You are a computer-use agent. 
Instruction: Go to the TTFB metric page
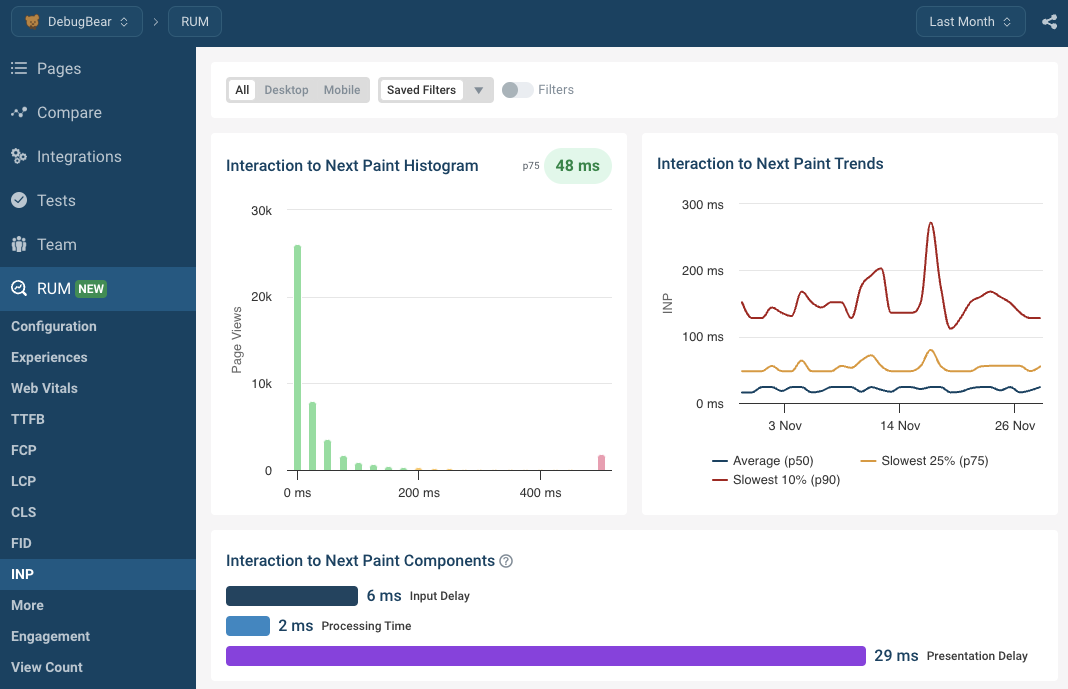point(28,419)
